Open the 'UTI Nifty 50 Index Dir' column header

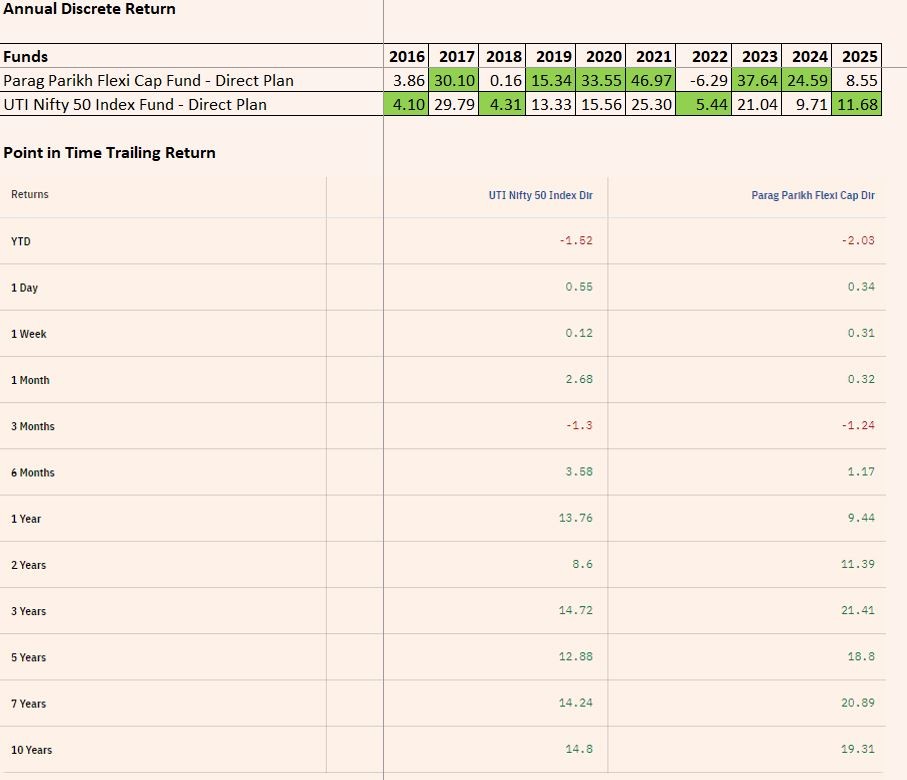pyautogui.click(x=540, y=195)
